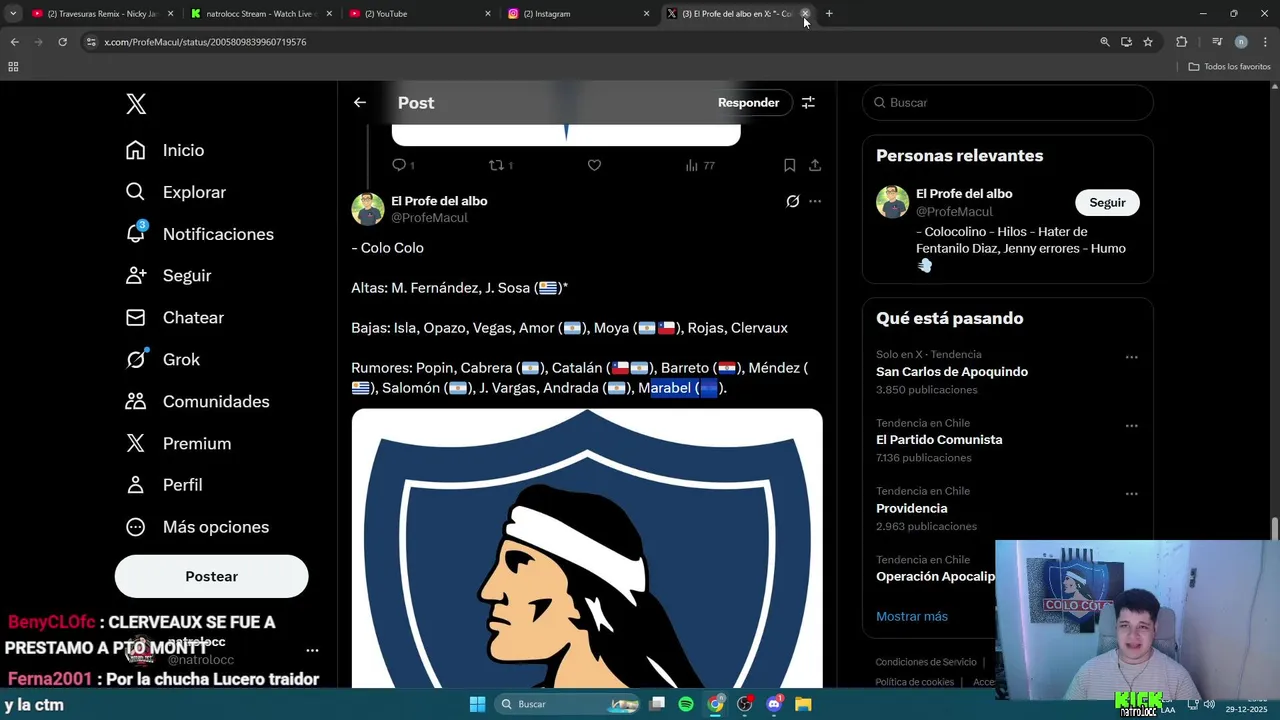Click the X logo in the sidebar
The image size is (1280, 720).
click(x=136, y=103)
